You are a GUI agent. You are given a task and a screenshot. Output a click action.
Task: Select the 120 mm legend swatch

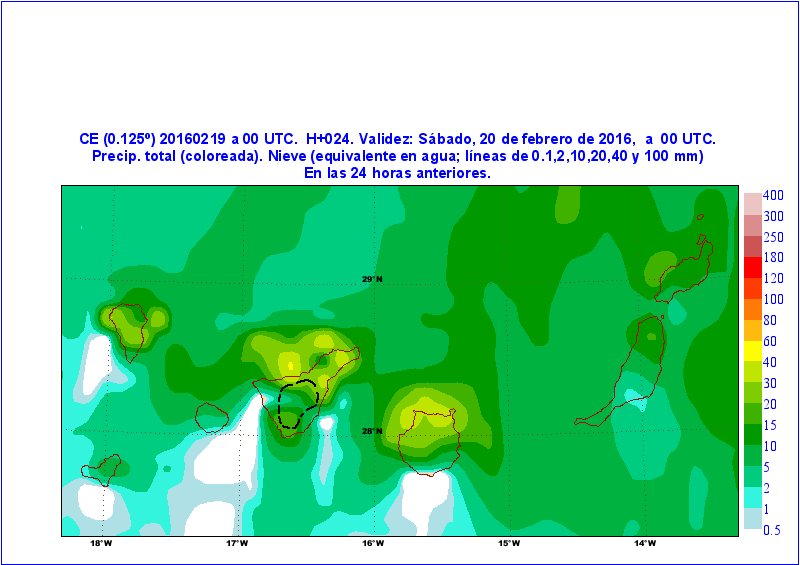[753, 287]
